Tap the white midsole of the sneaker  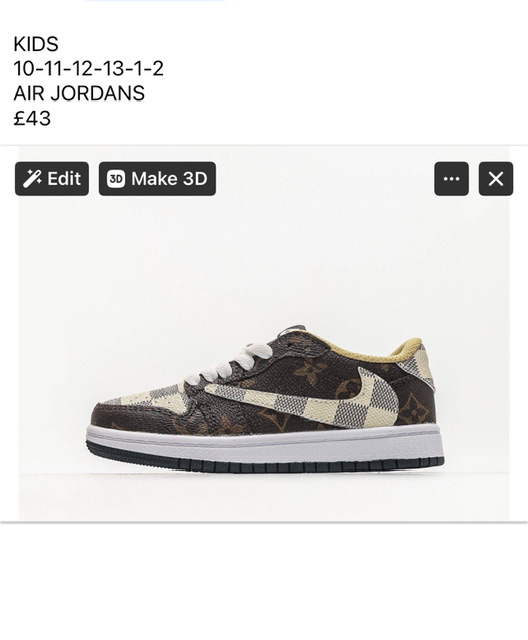tap(264, 443)
